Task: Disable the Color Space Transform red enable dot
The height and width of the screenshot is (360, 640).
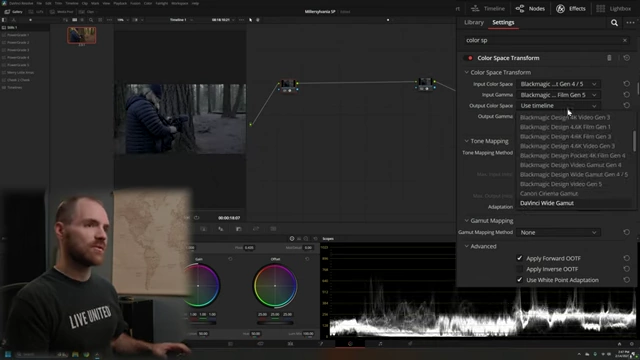Action: [x=470, y=58]
